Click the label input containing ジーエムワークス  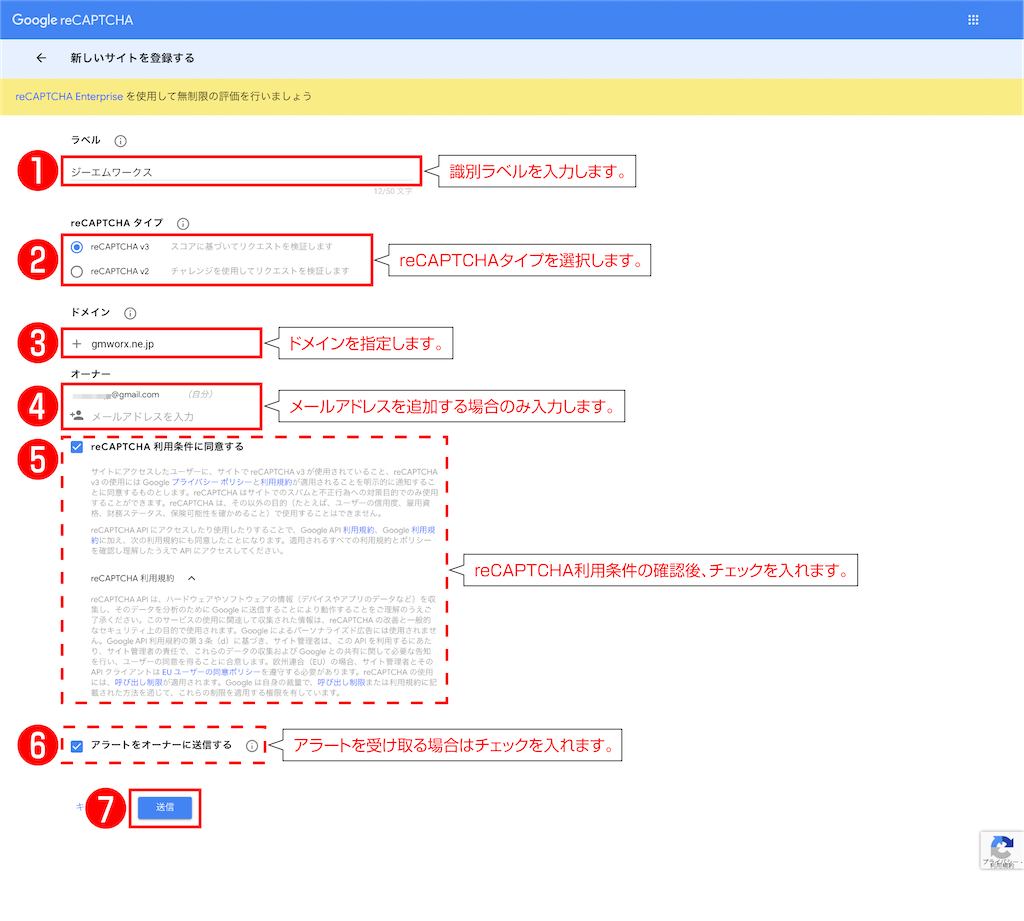pyautogui.click(x=241, y=172)
